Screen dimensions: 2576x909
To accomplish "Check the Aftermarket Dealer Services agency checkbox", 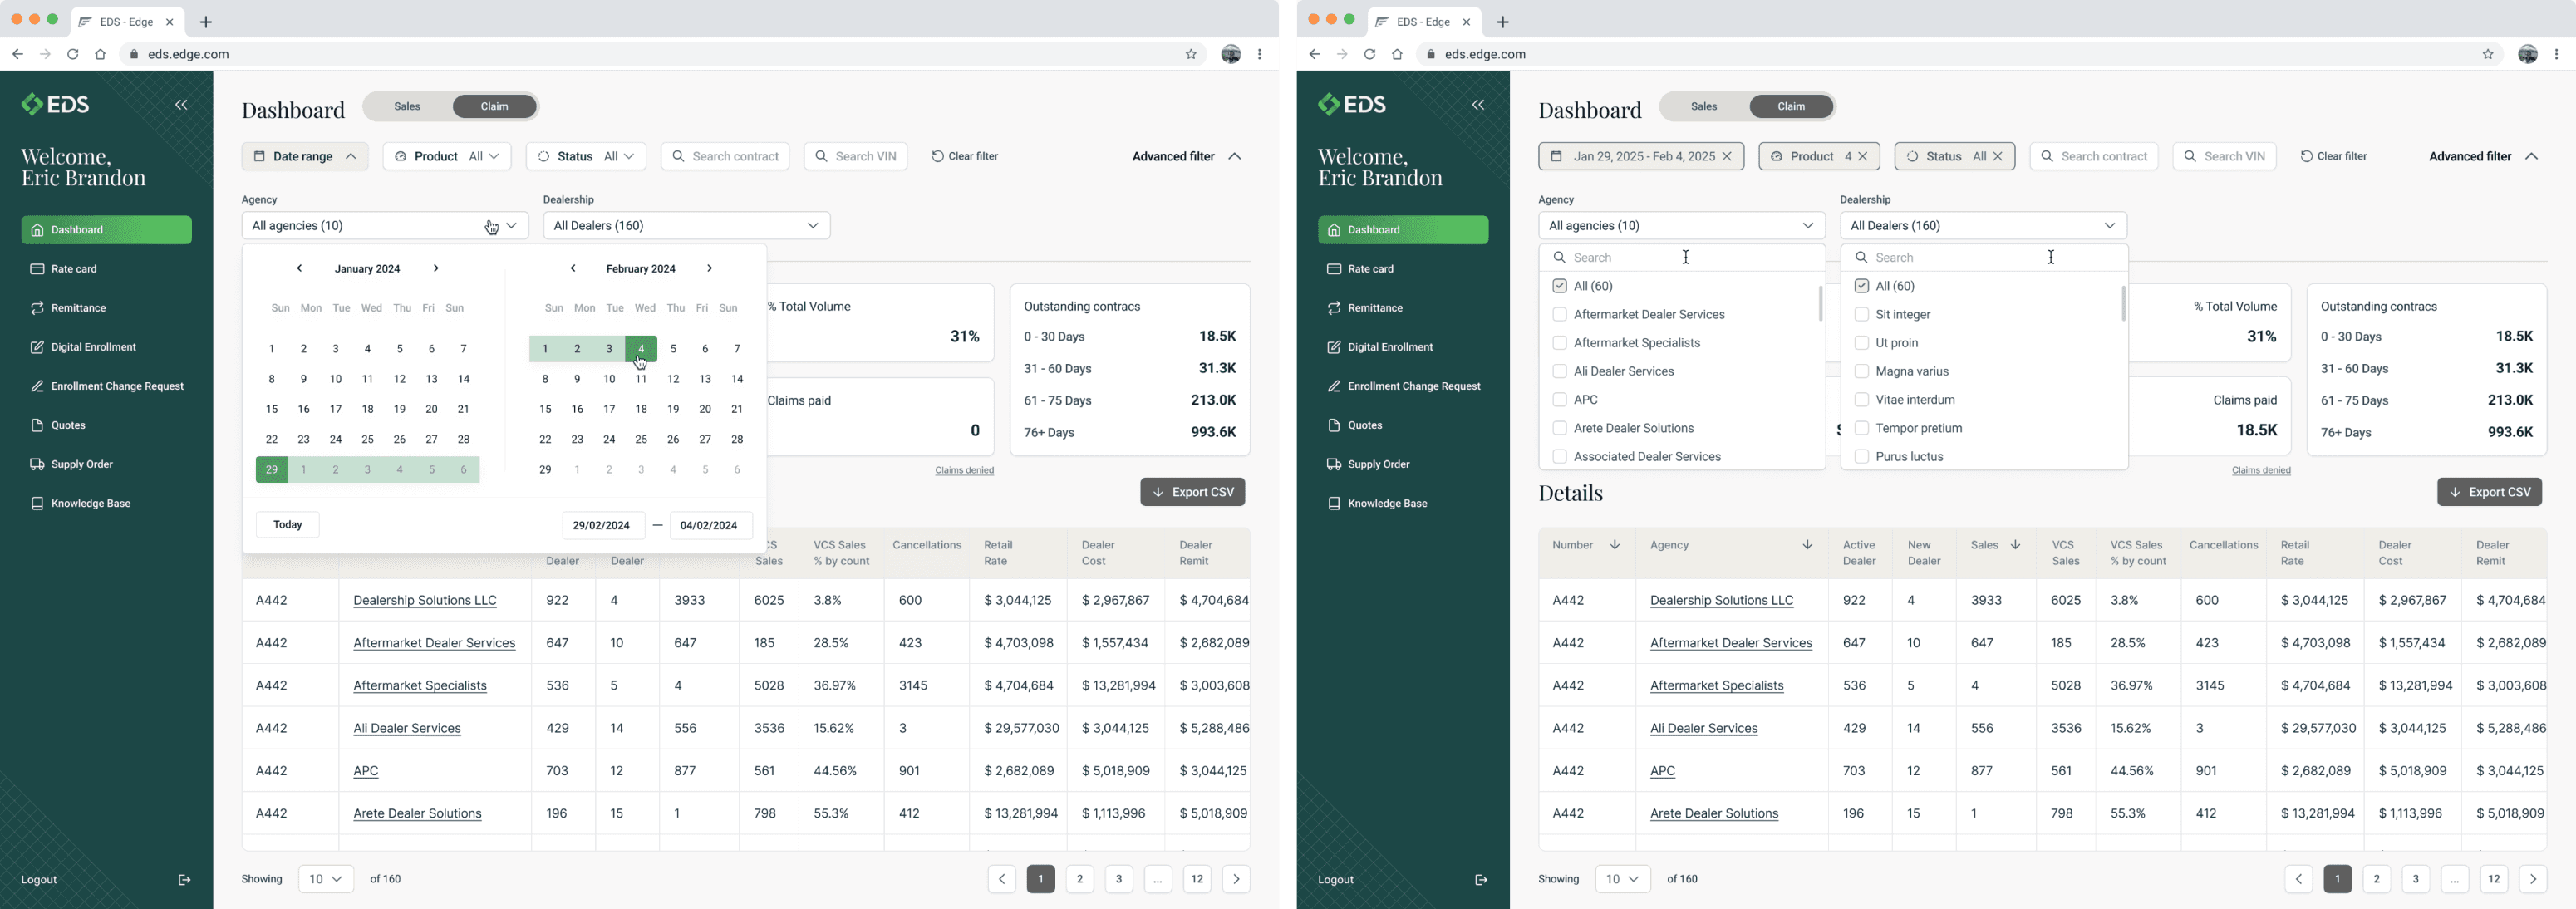I will 1559,314.
